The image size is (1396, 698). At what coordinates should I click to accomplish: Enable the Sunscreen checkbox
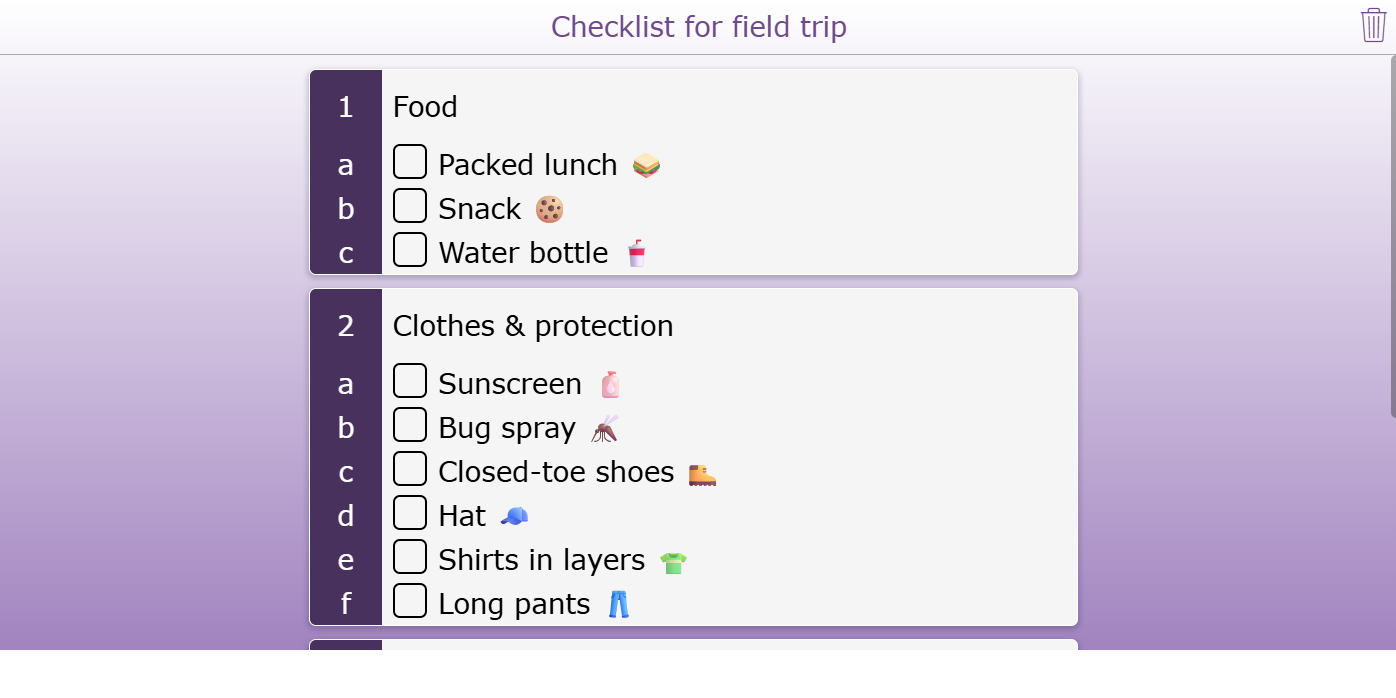coord(410,381)
